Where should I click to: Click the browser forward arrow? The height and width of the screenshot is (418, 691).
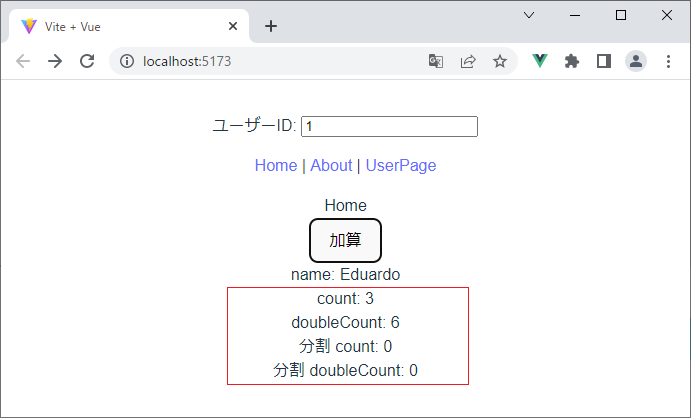[55, 61]
